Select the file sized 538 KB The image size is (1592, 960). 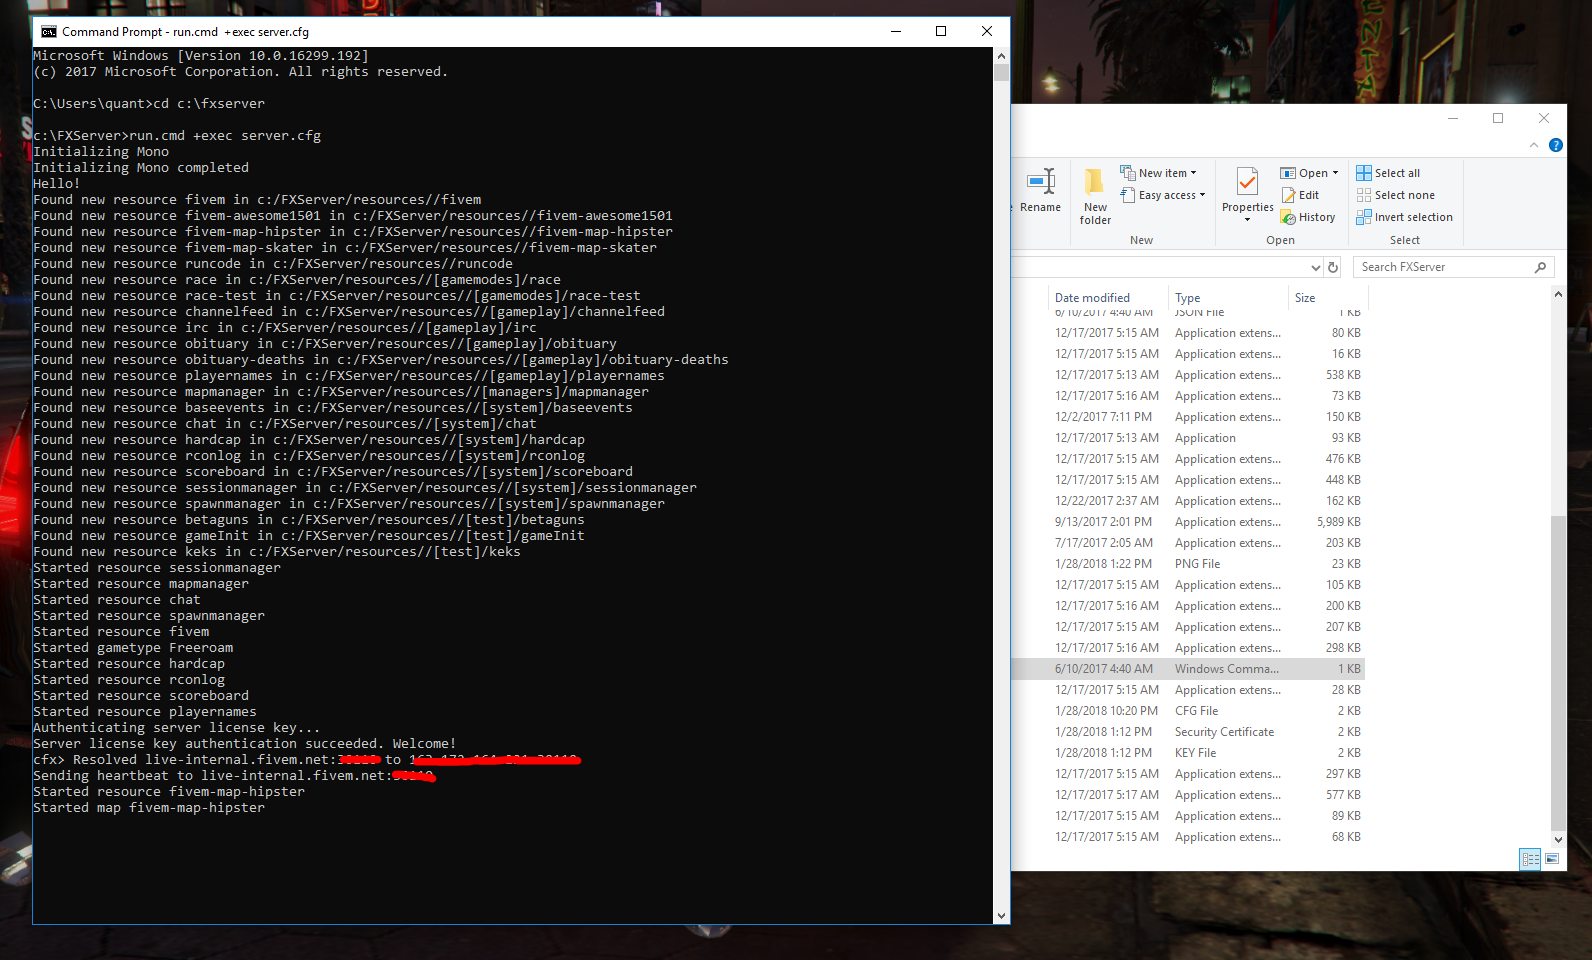point(1189,375)
